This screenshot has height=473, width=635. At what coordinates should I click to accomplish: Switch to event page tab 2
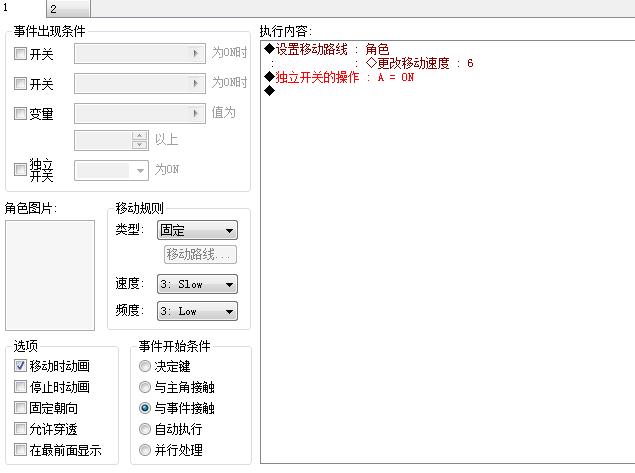click(x=68, y=9)
